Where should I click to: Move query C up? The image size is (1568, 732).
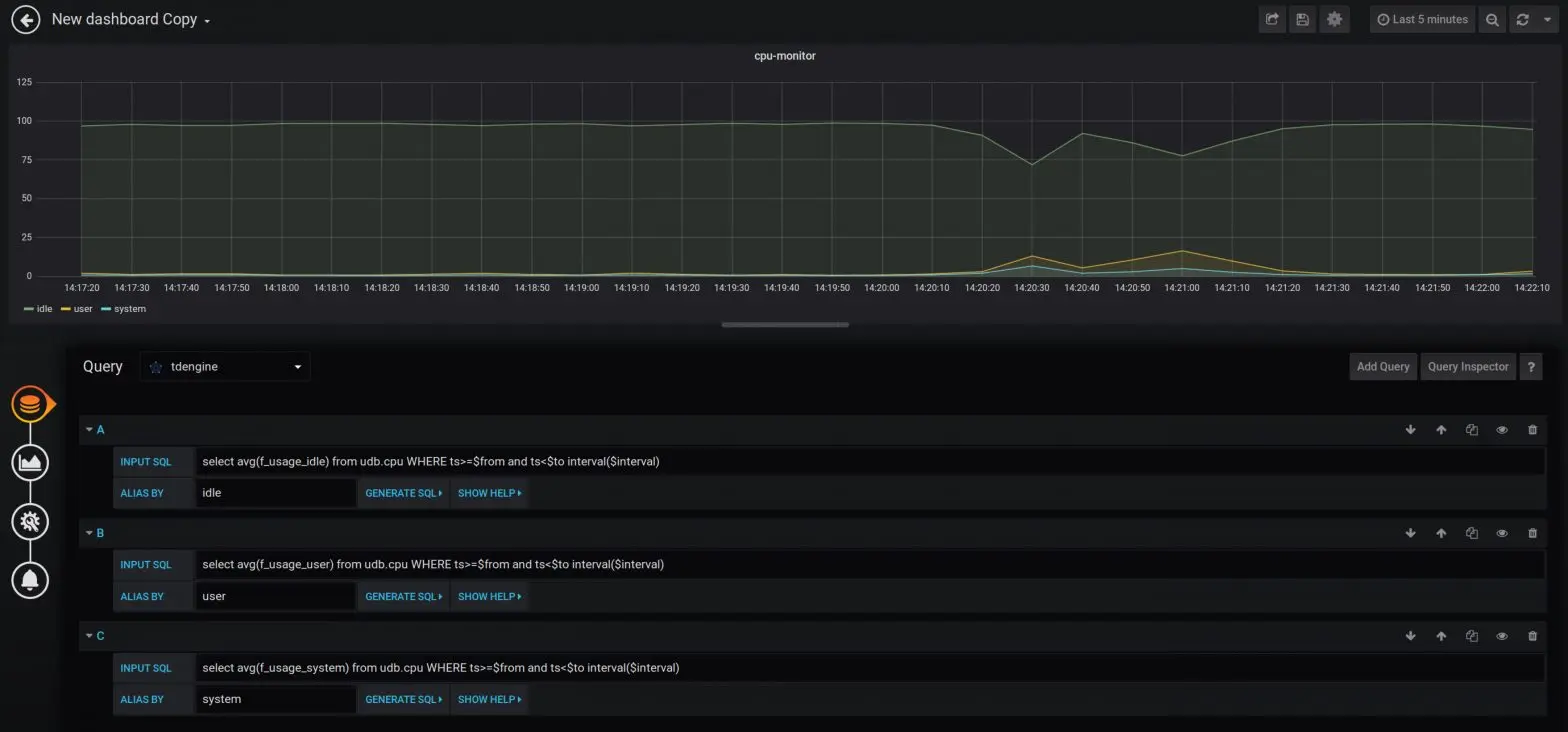tap(1441, 636)
